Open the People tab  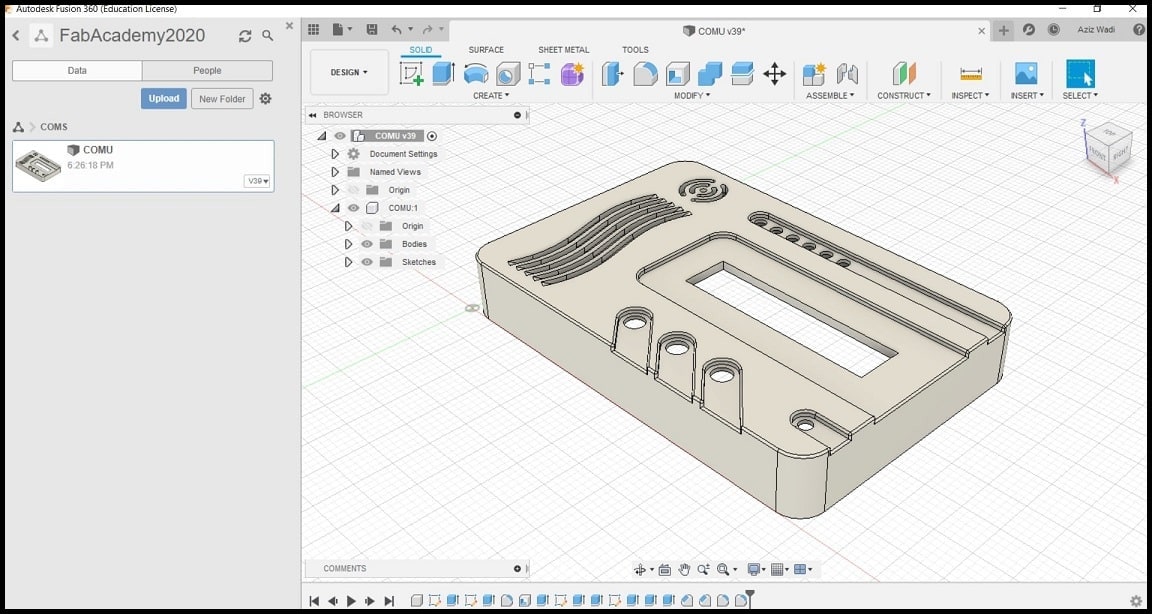207,71
